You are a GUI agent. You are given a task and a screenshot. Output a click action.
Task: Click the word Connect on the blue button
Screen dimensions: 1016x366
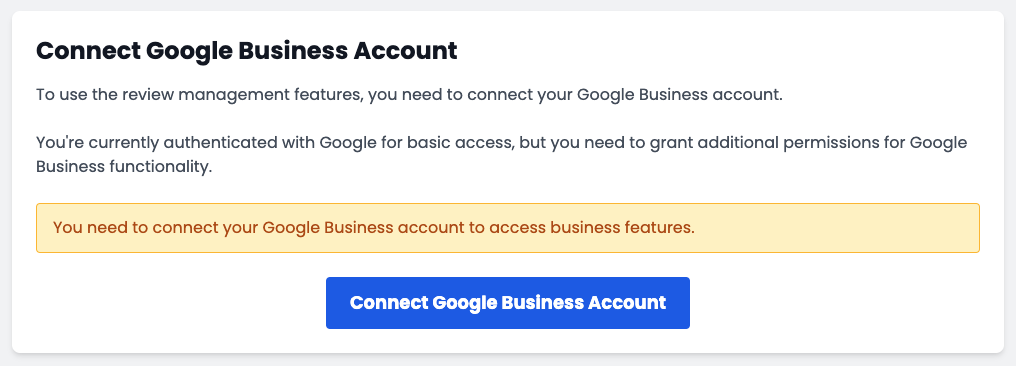tap(389, 303)
